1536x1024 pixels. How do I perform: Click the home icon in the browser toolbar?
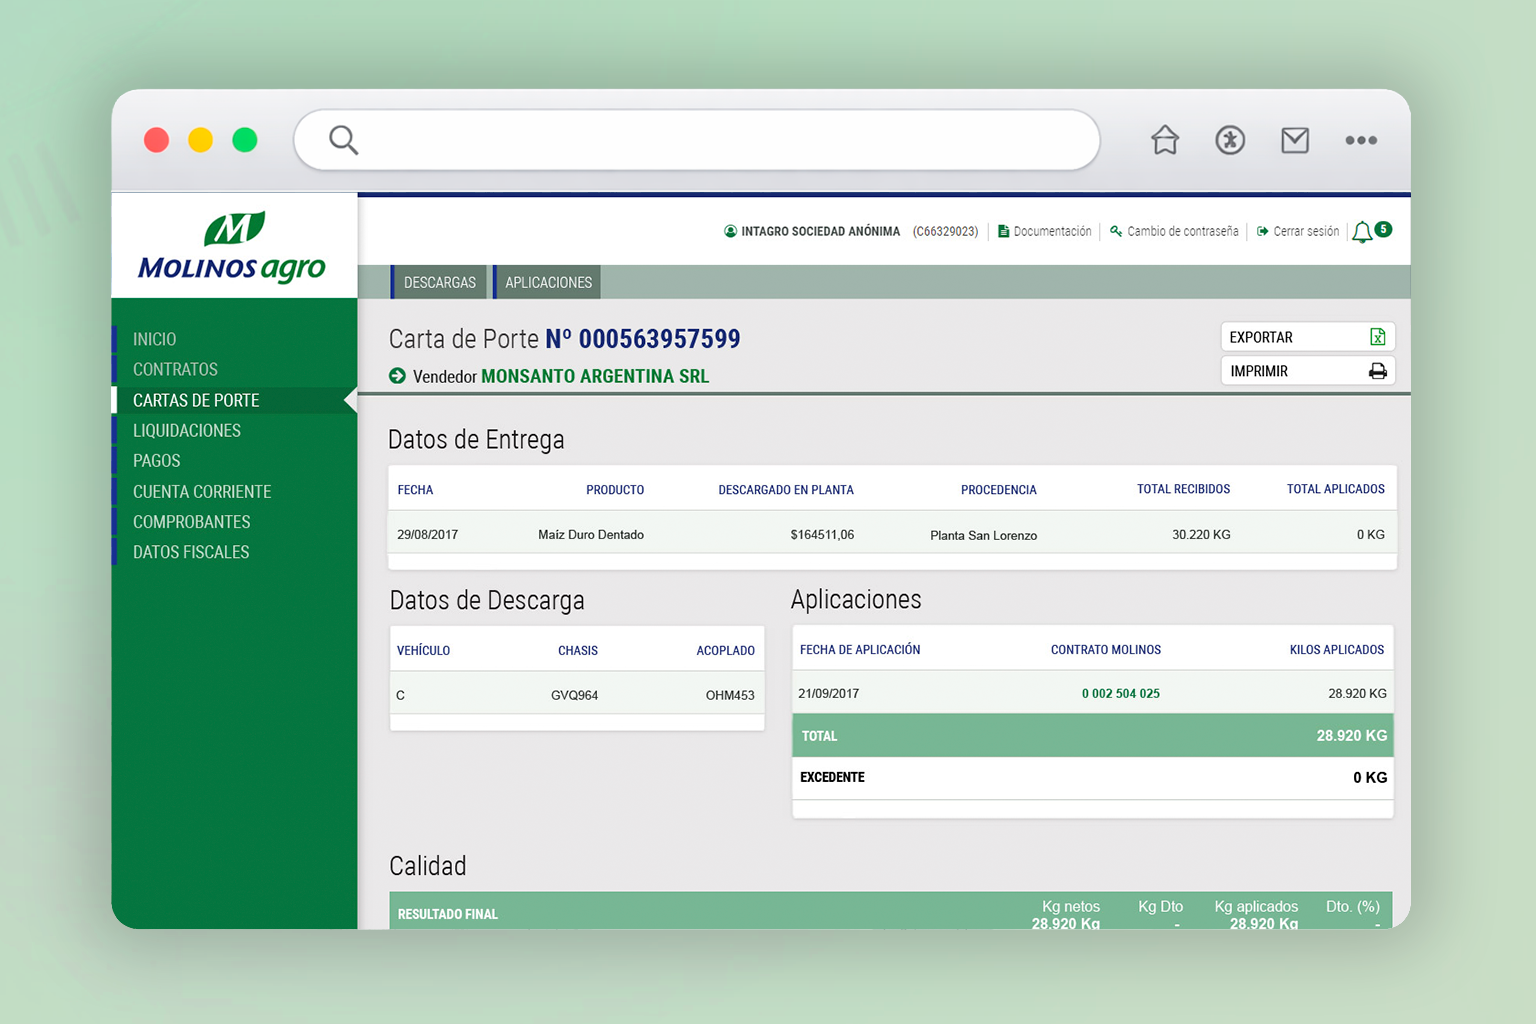[x=1164, y=140]
